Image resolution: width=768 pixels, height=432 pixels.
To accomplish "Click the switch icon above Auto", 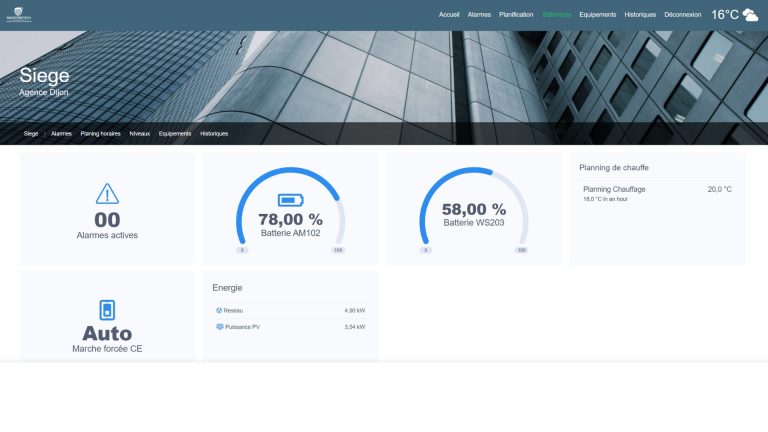I will tap(107, 310).
